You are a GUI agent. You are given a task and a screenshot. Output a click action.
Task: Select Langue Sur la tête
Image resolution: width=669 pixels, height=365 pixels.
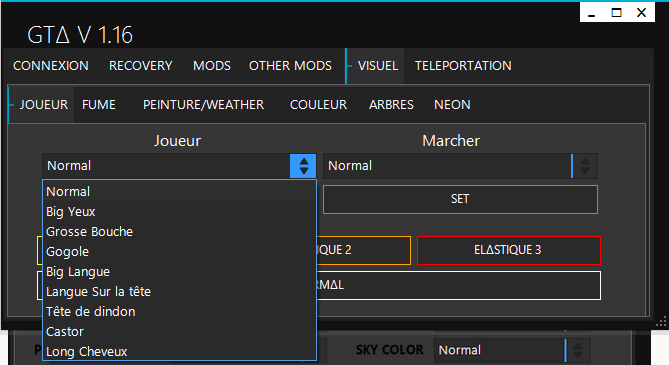pyautogui.click(x=179, y=292)
